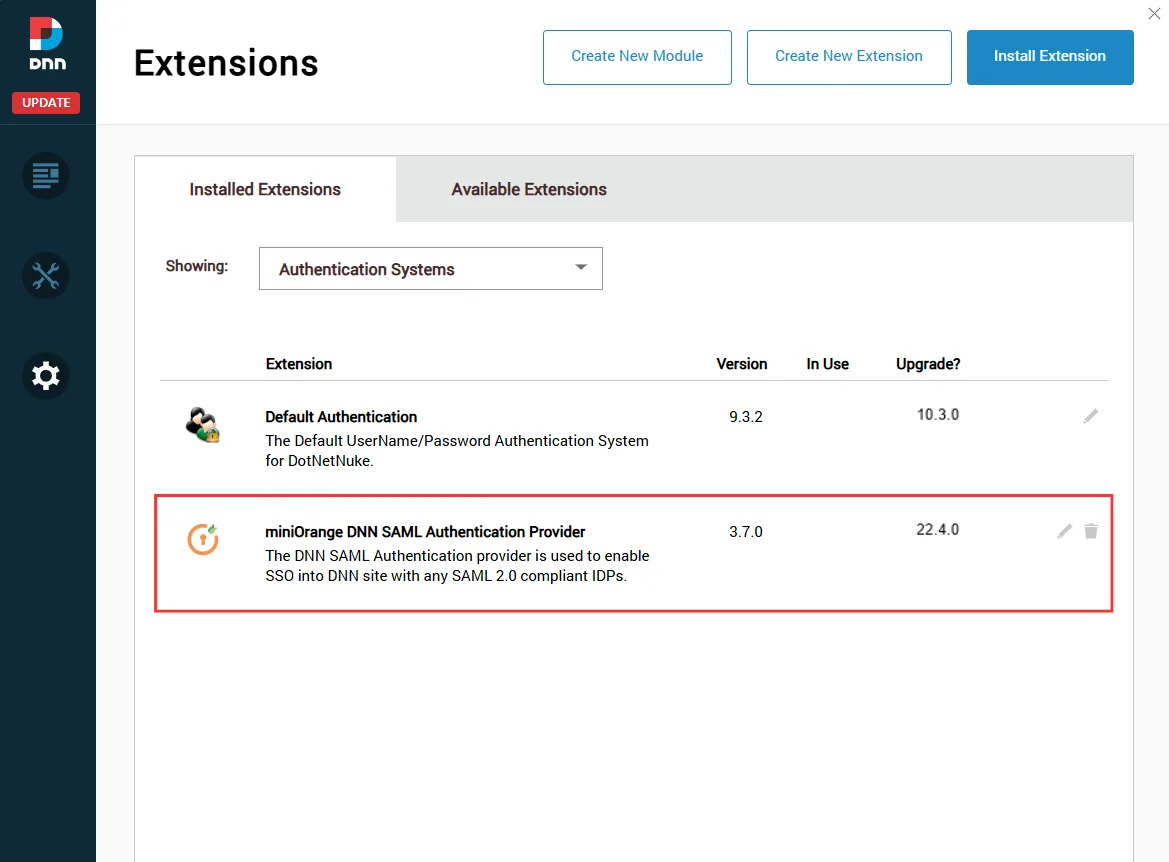1169x862 pixels.
Task: Click miniOrange DNN SAML Authentication Provider title
Action: tap(425, 532)
